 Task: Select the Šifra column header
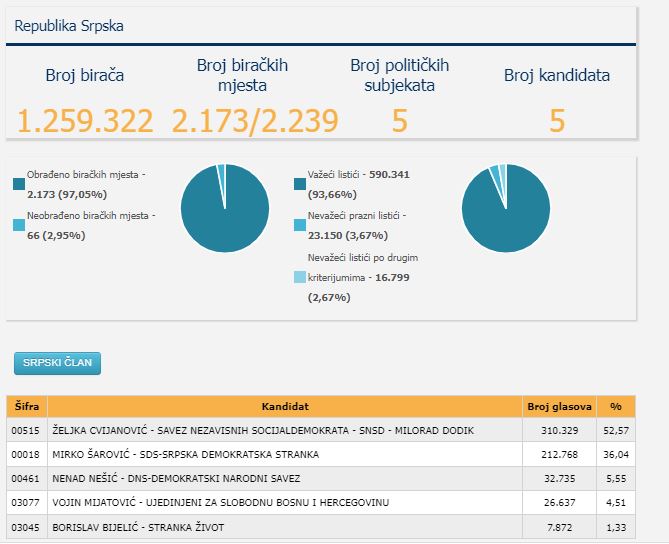tap(27, 407)
